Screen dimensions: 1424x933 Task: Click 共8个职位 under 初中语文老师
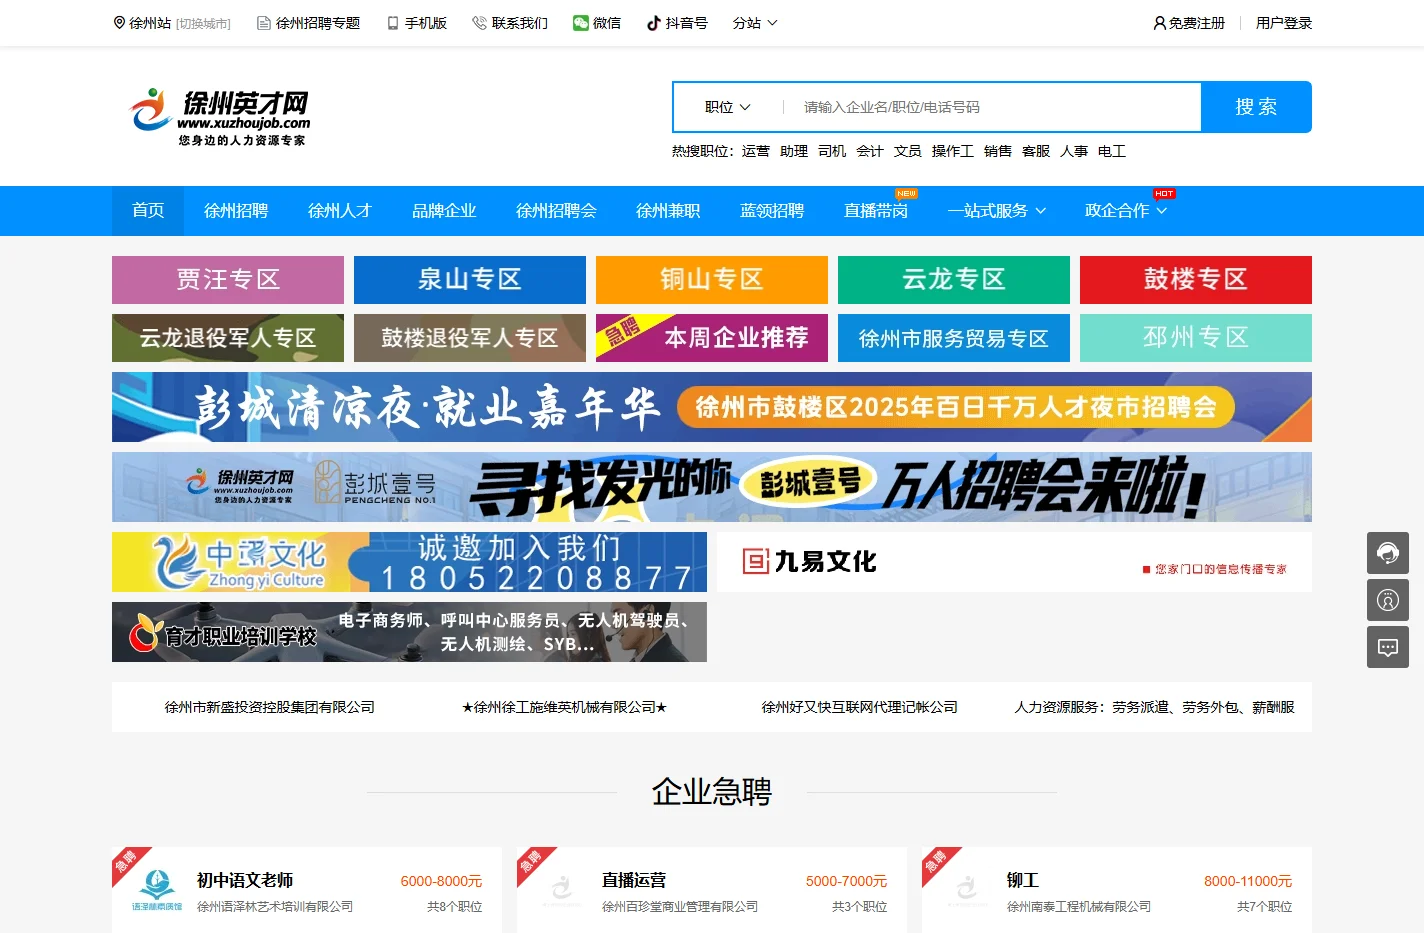point(455,907)
